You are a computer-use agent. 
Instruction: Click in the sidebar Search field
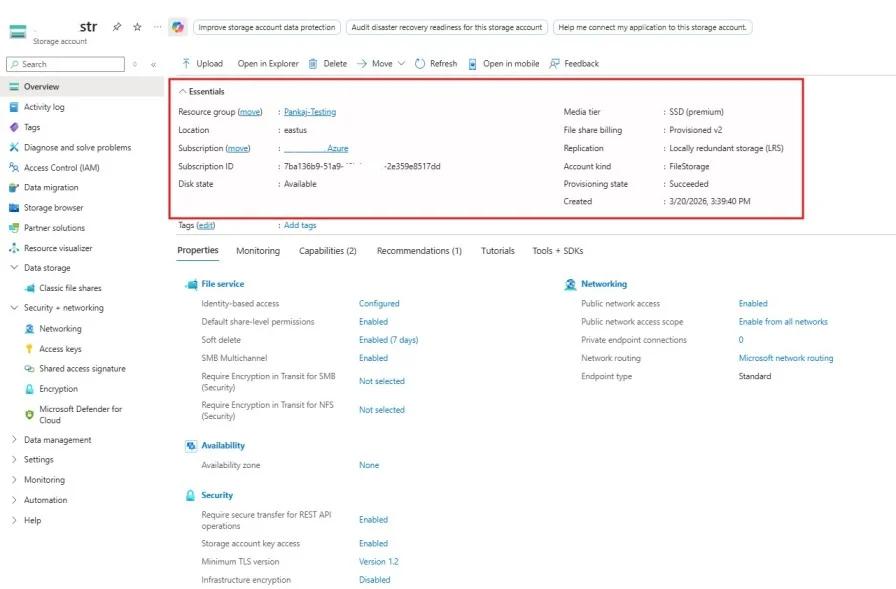pyautogui.click(x=66, y=64)
